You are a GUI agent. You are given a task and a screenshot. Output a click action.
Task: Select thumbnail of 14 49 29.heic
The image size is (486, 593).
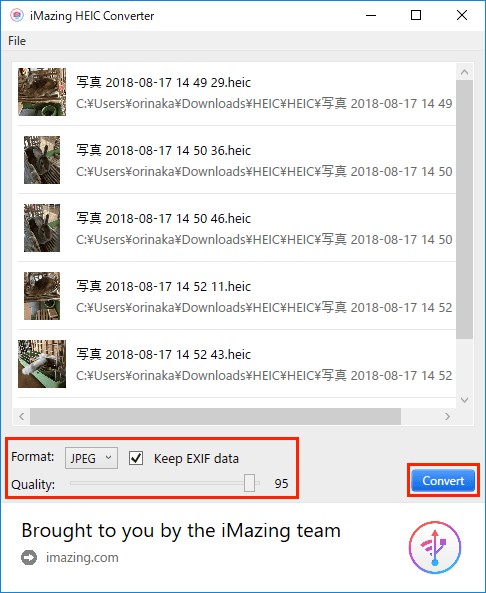(42, 92)
